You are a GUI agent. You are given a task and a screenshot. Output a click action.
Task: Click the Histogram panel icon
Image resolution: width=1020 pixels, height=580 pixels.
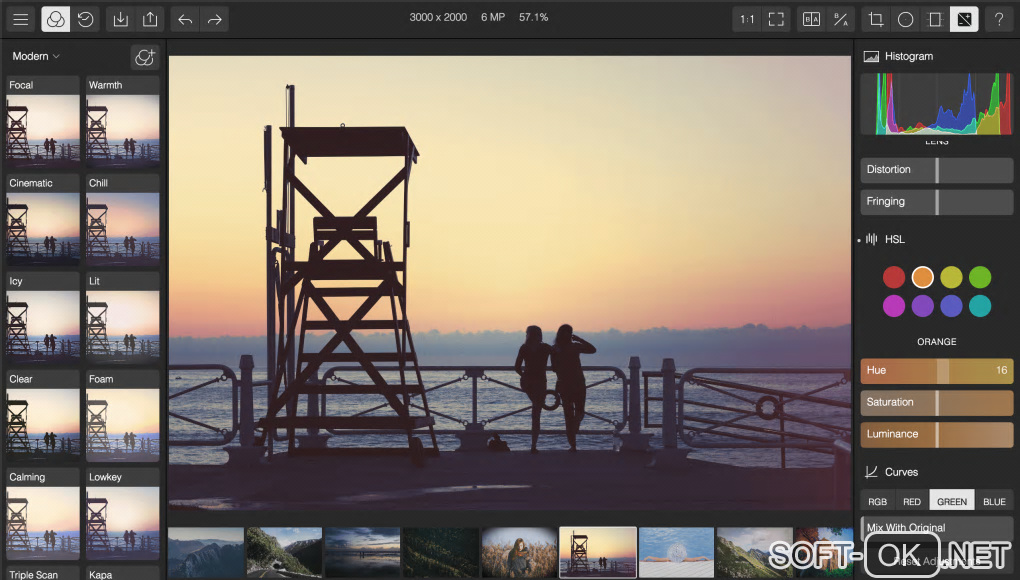pos(871,57)
